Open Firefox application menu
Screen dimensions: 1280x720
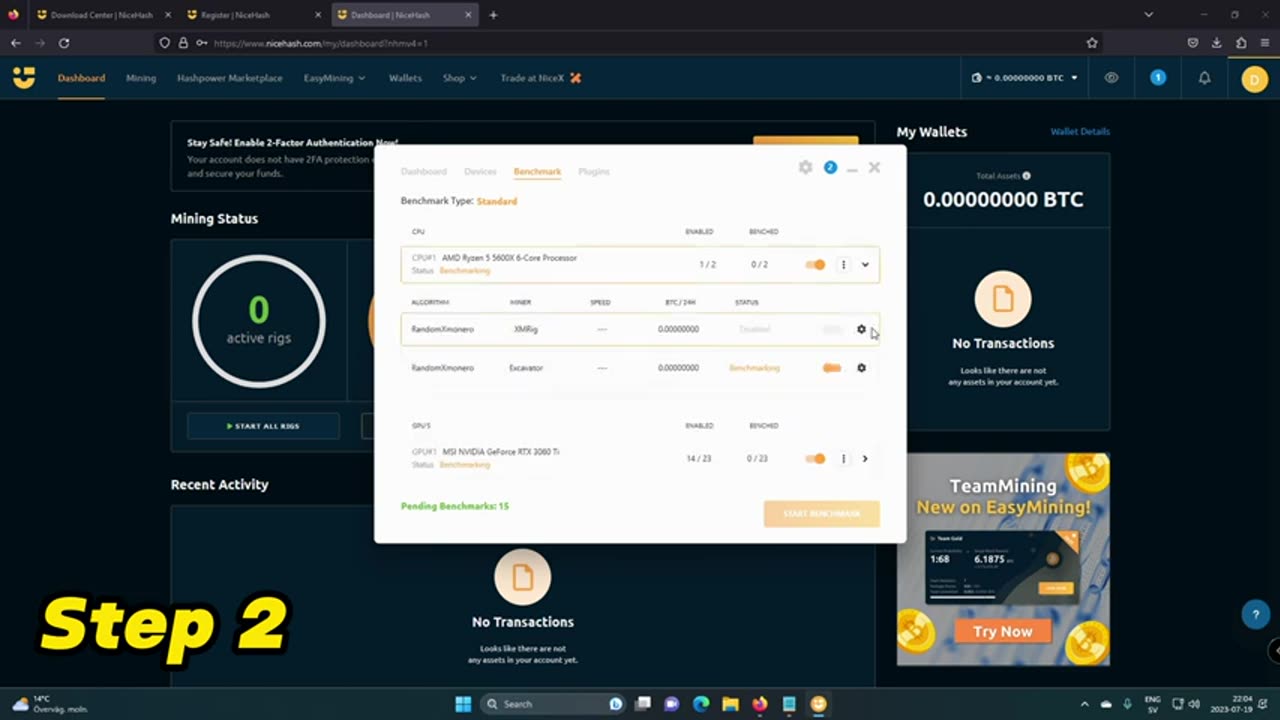coord(1265,43)
